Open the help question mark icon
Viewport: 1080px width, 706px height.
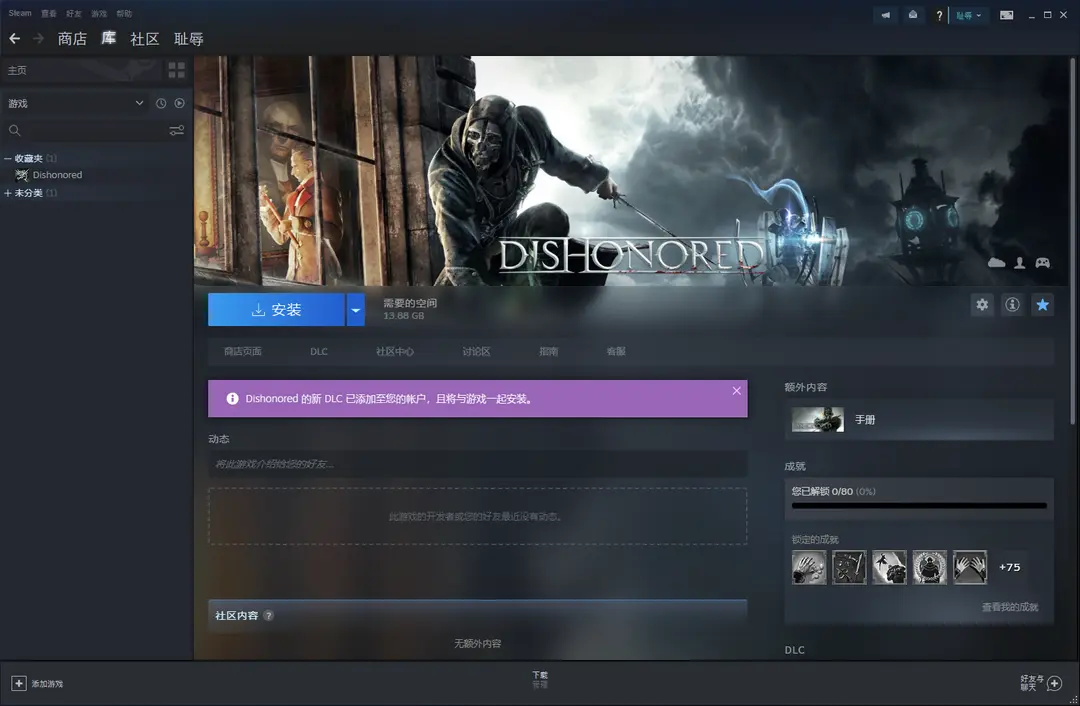(x=939, y=15)
